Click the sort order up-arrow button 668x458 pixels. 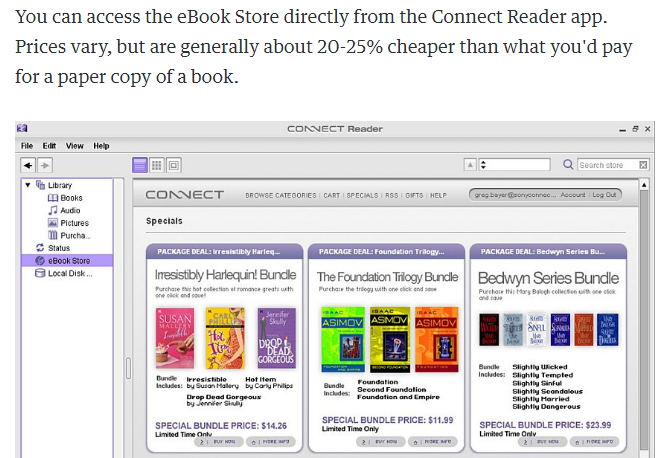point(470,165)
